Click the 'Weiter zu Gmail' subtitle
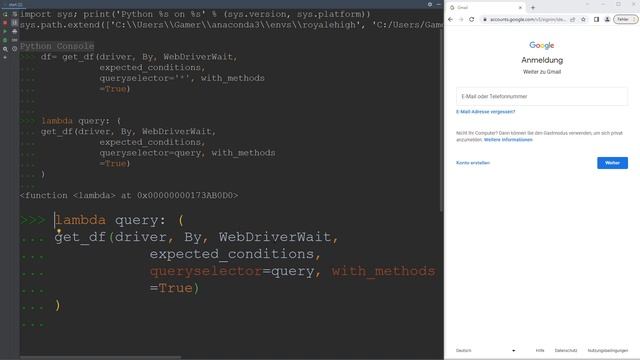640x360 pixels. [x=542, y=72]
